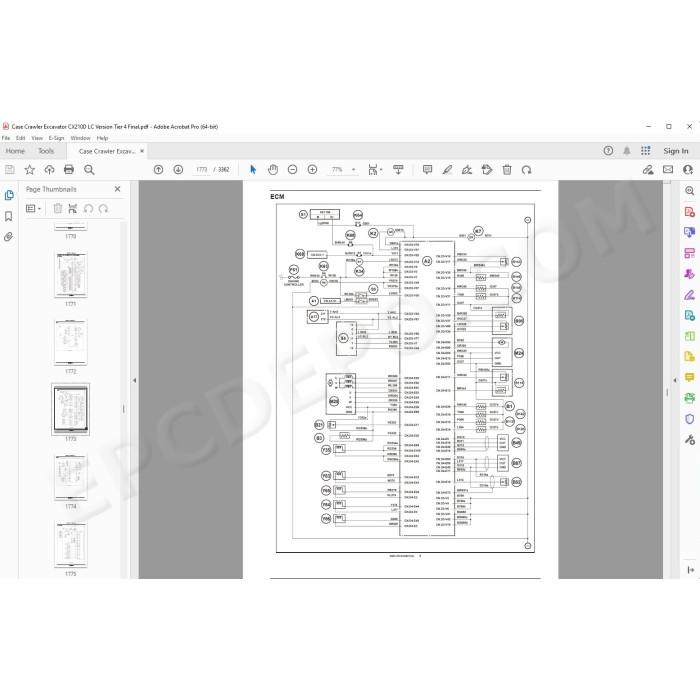Open the Edit menu
This screenshot has height=700, width=700.
pos(21,138)
